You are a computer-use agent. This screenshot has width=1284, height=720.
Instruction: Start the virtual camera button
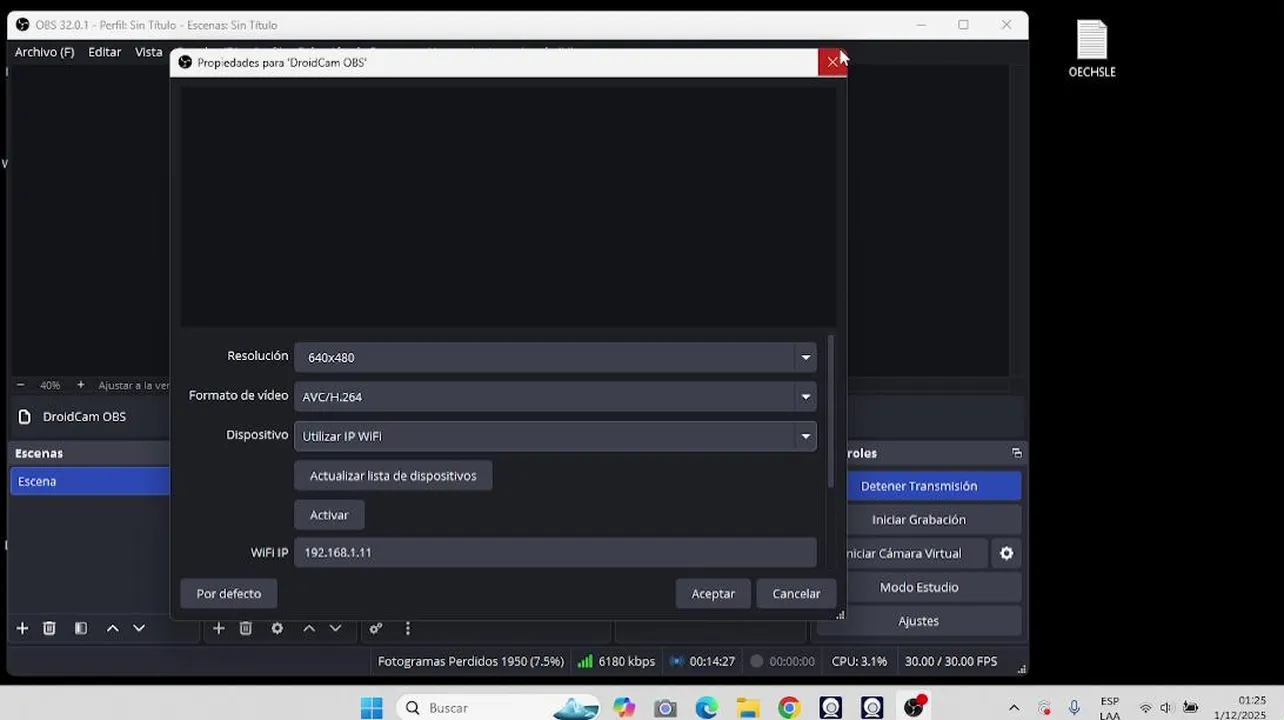click(x=904, y=553)
